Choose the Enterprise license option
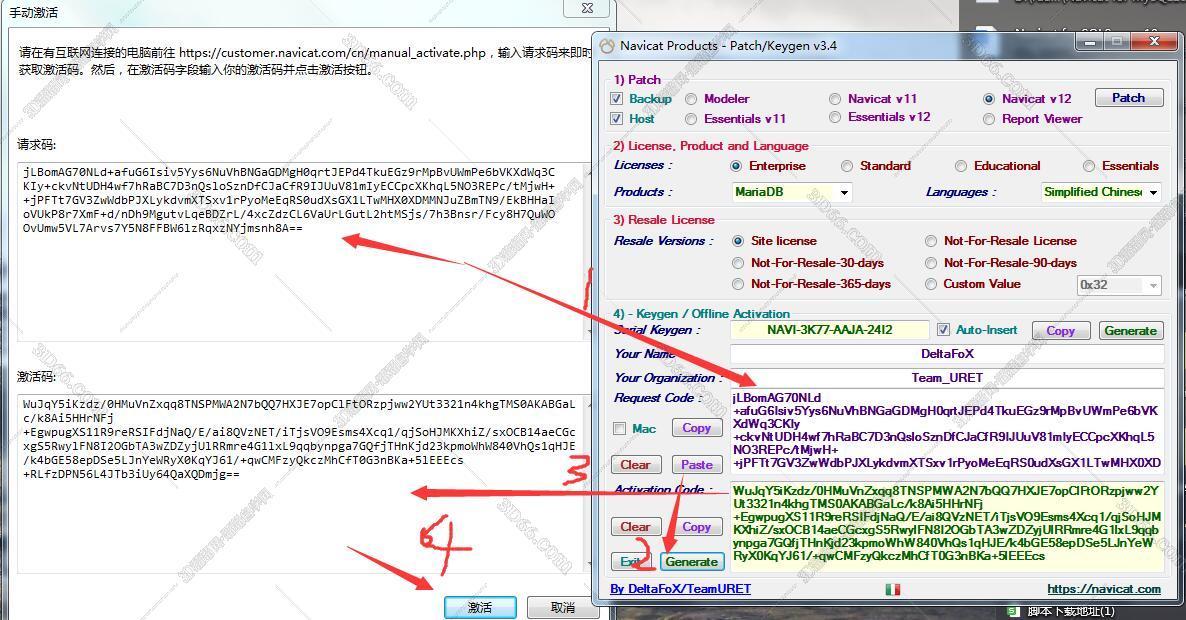The width and height of the screenshot is (1186, 620). [x=736, y=166]
